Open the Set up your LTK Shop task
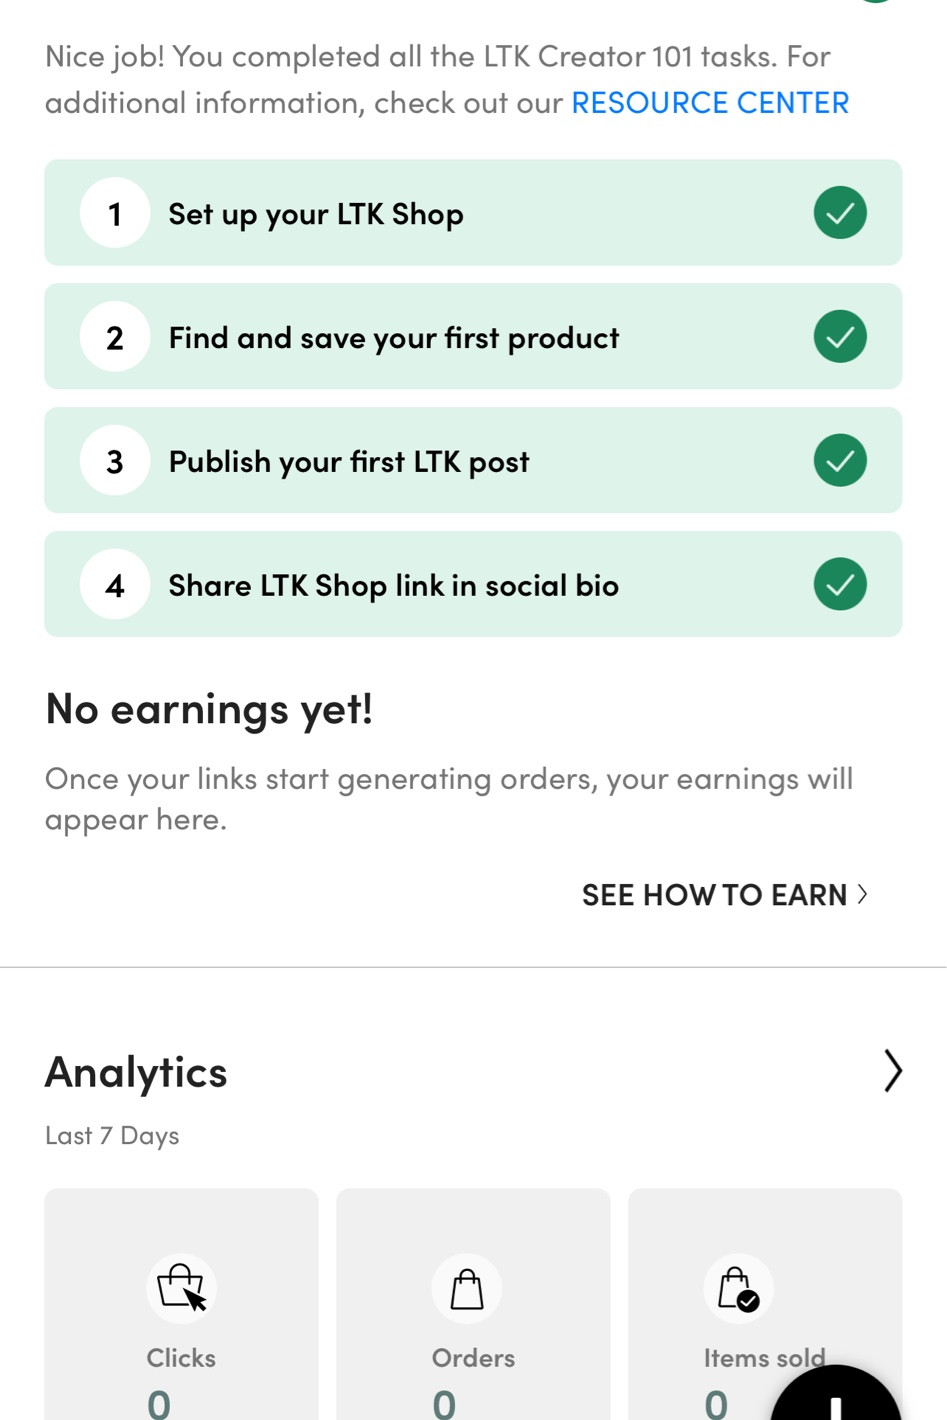The width and height of the screenshot is (947, 1420). pos(316,214)
